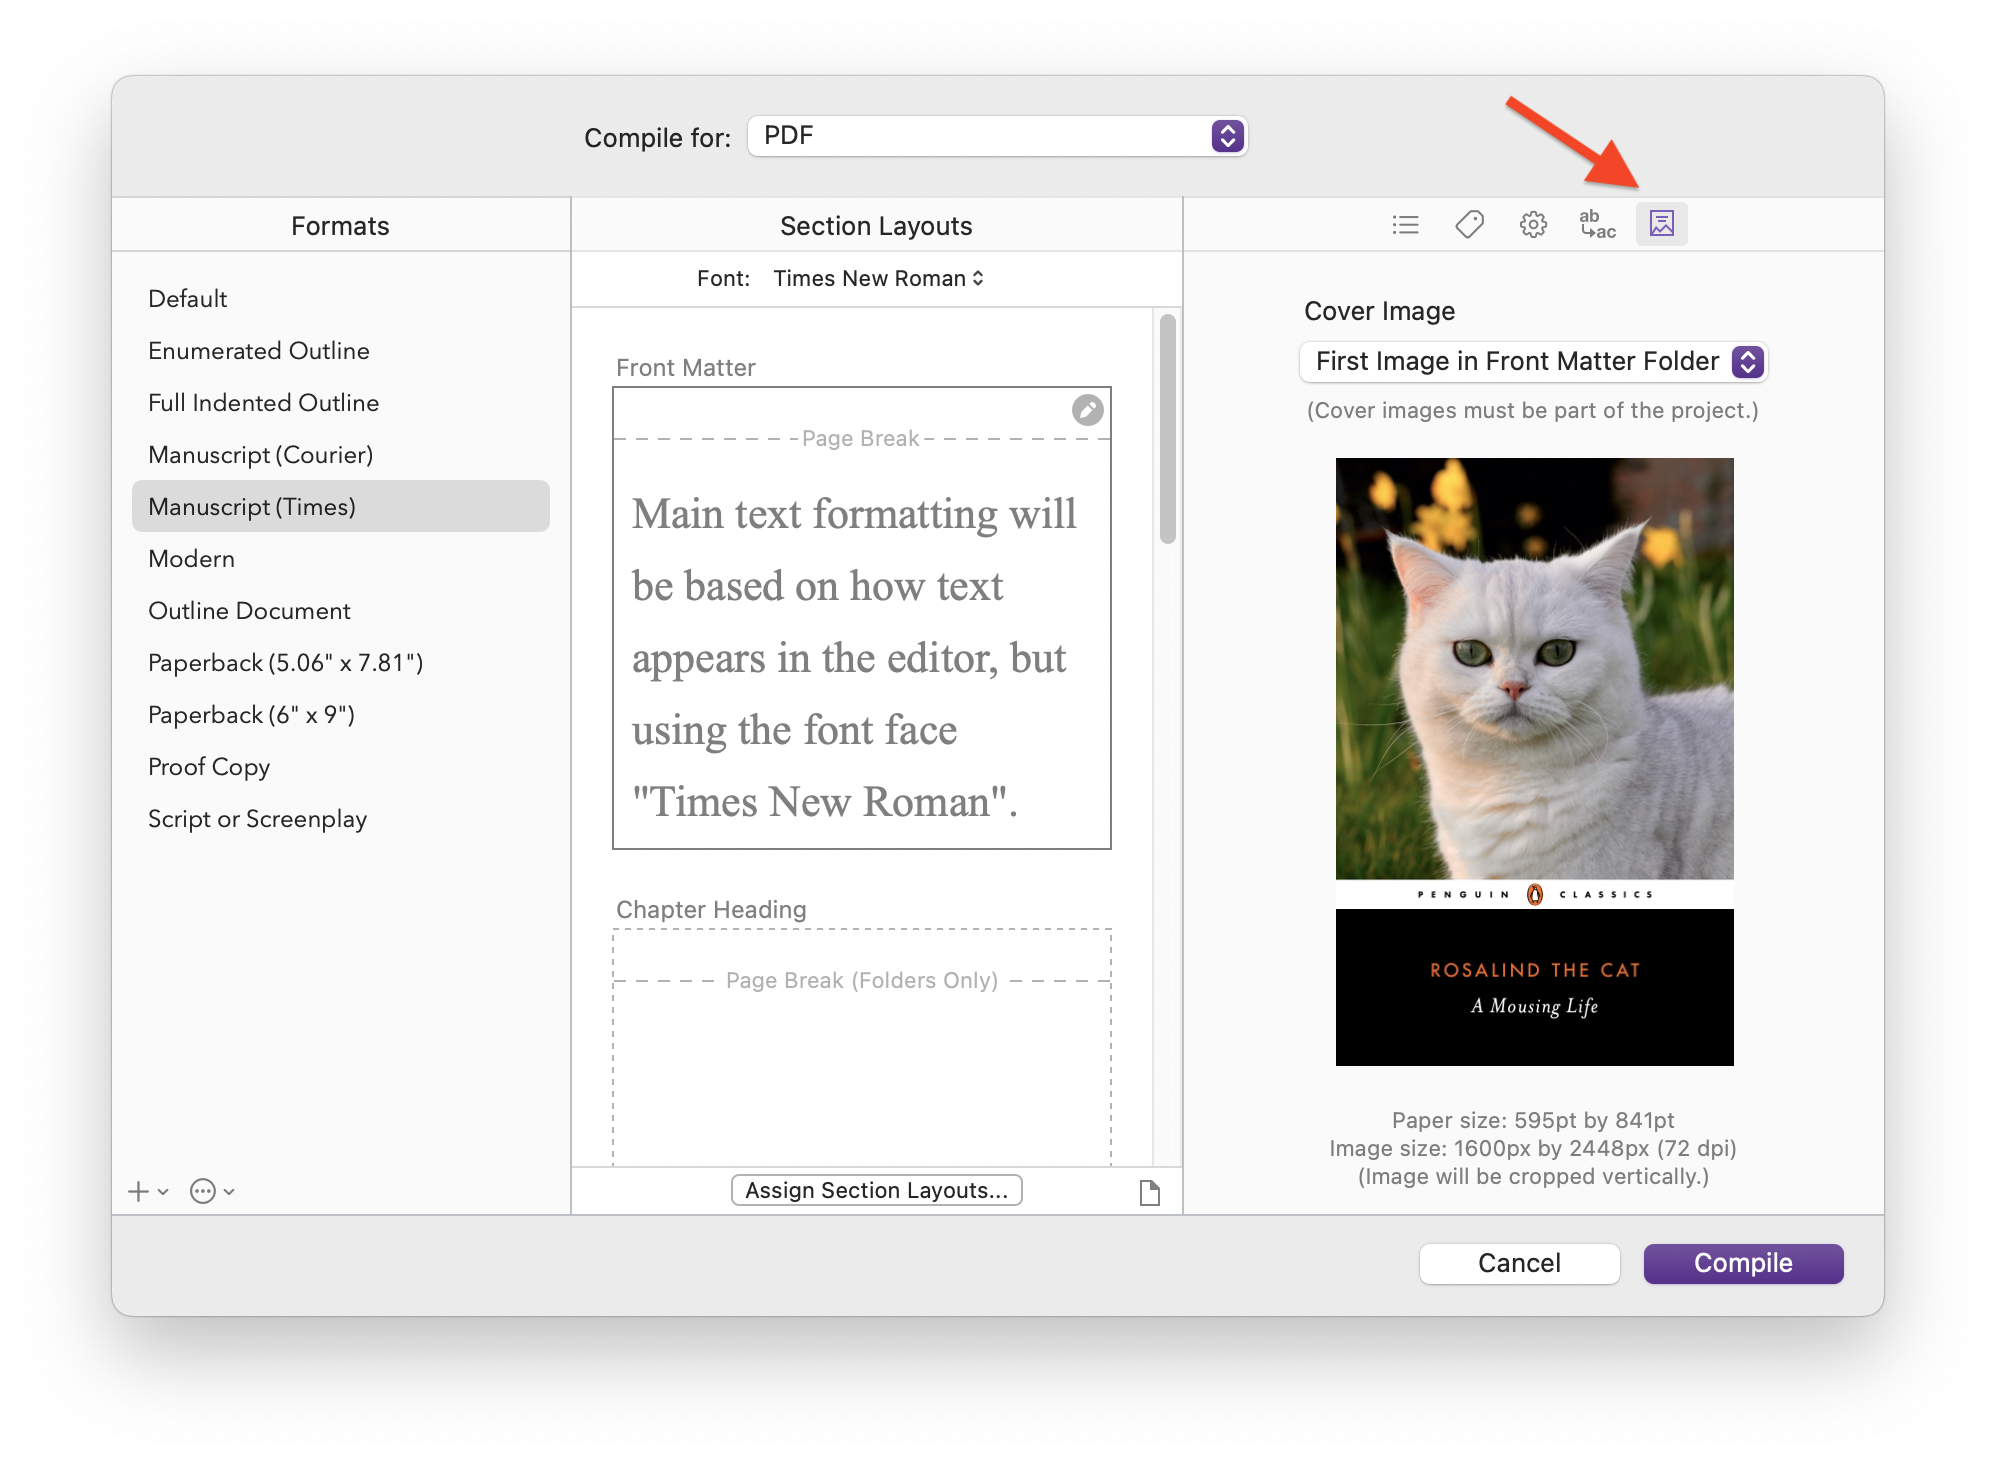Open the metadata tag tab icon
Image resolution: width=1996 pixels, height=1464 pixels.
tap(1469, 224)
